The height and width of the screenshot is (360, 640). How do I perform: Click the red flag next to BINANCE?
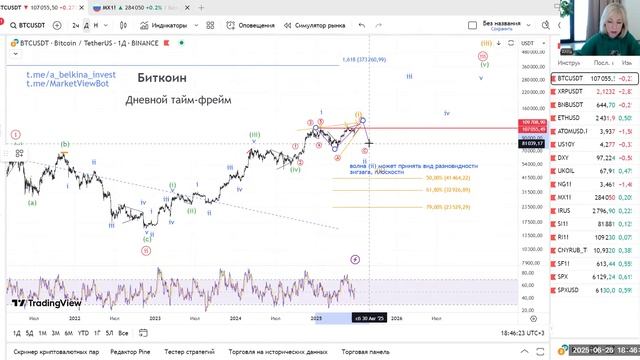167,43
